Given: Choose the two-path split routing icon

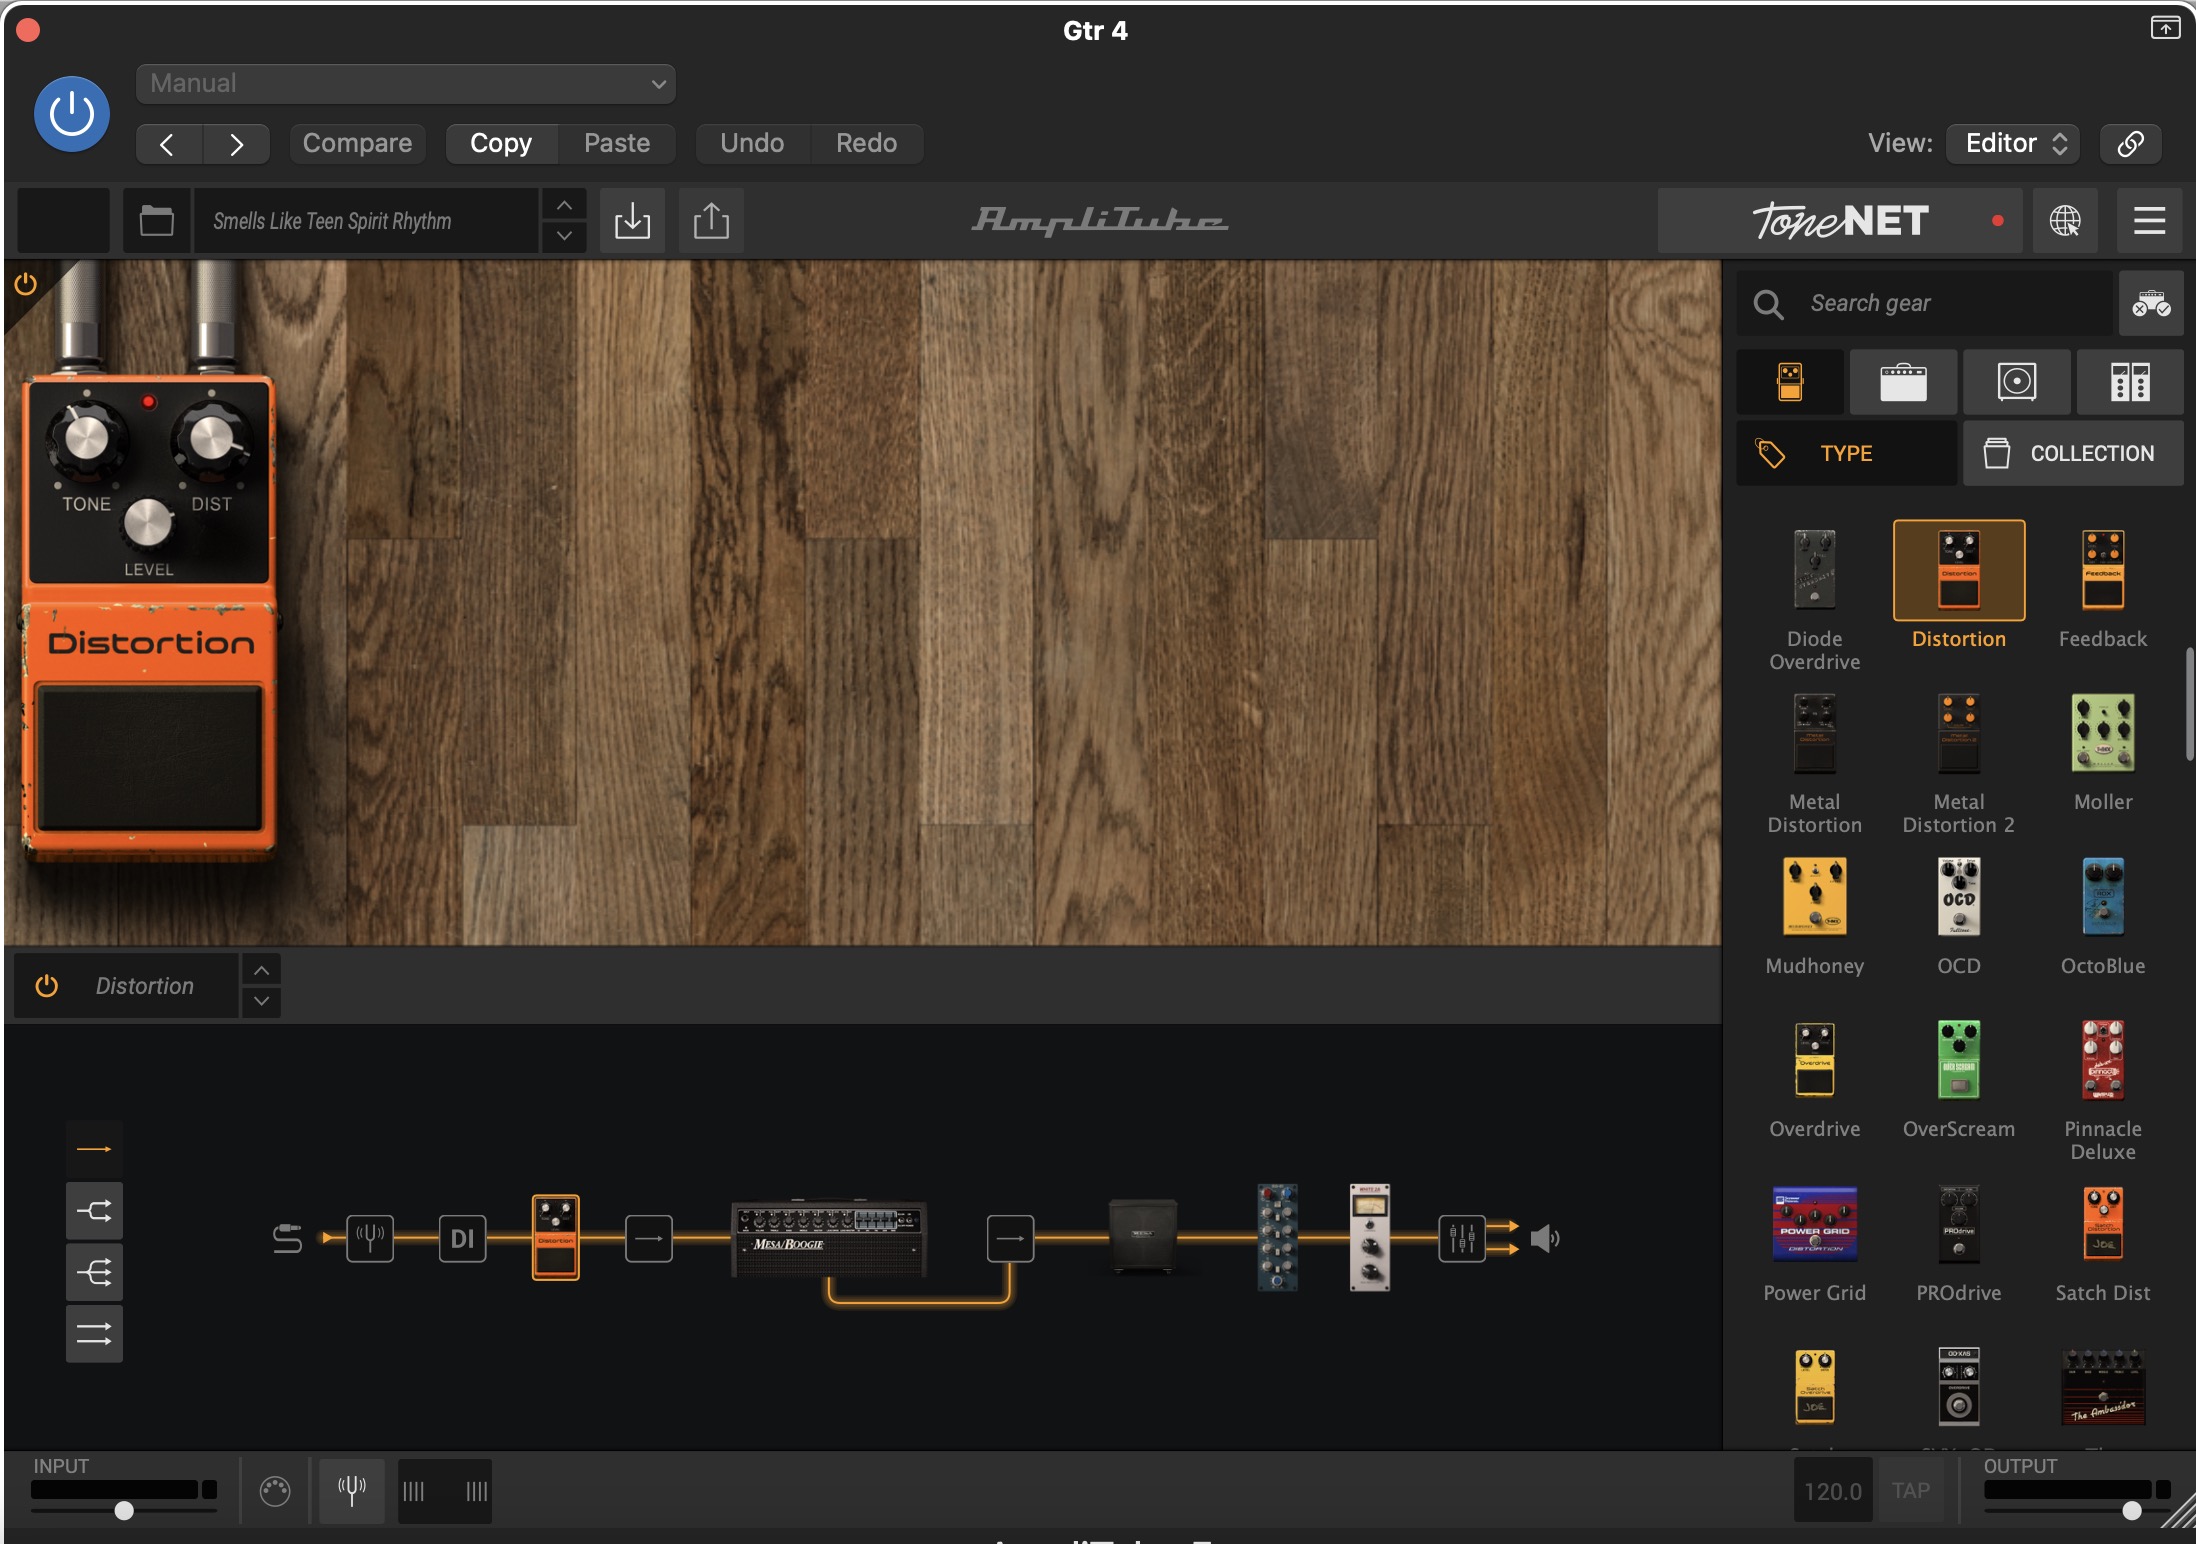Looking at the screenshot, I should (94, 1211).
